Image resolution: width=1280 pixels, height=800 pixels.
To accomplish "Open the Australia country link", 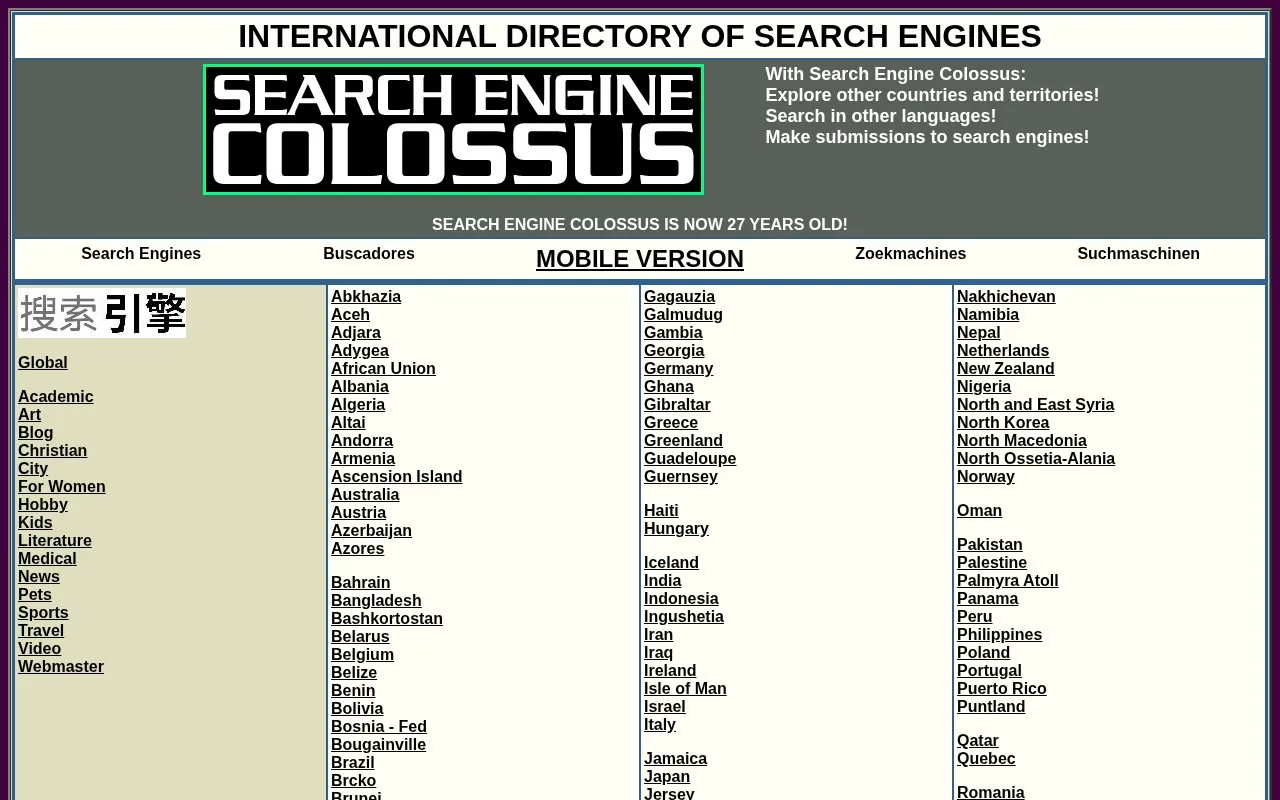I will (x=365, y=495).
